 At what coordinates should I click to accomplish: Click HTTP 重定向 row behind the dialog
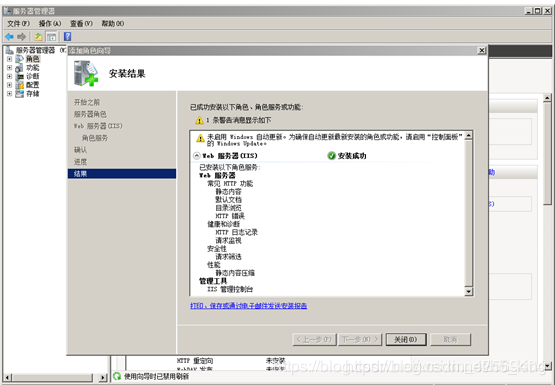195,361
